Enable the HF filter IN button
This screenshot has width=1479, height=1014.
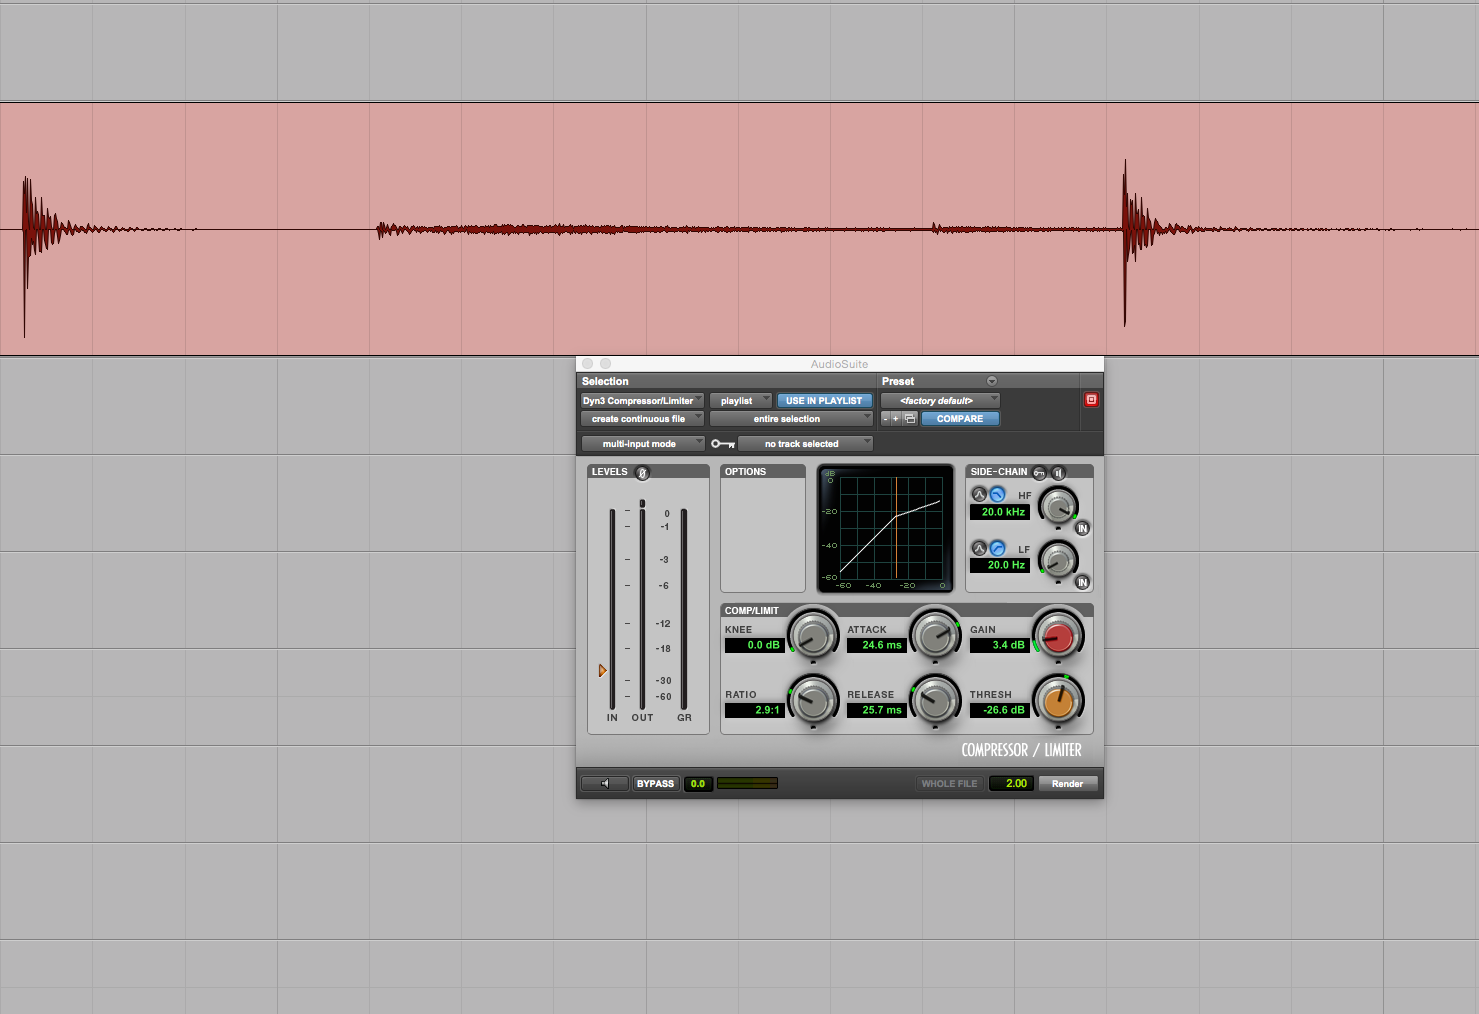1082,528
